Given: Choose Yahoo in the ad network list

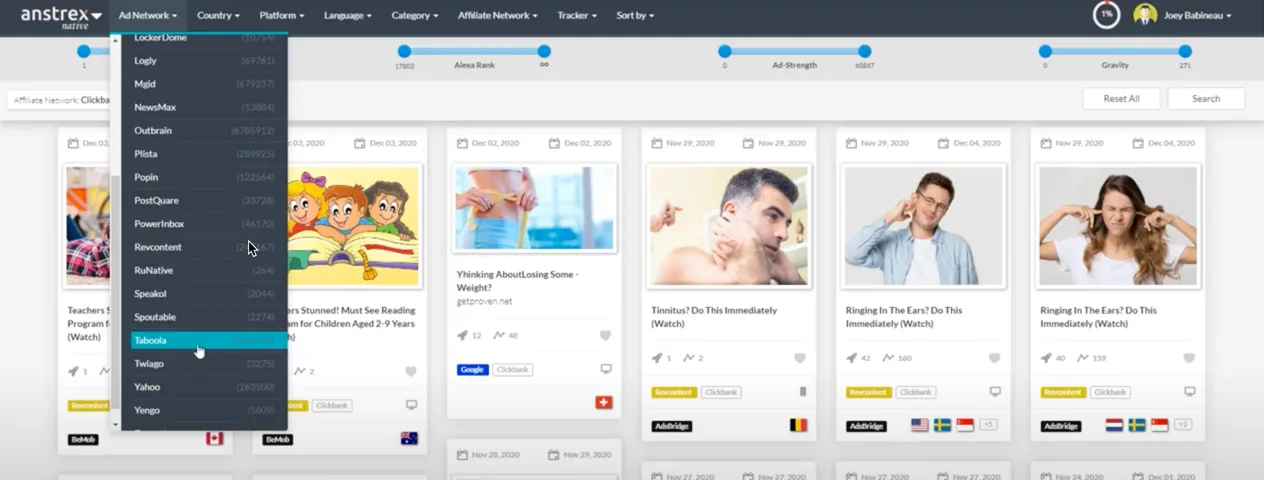Looking at the screenshot, I should pyautogui.click(x=205, y=387).
